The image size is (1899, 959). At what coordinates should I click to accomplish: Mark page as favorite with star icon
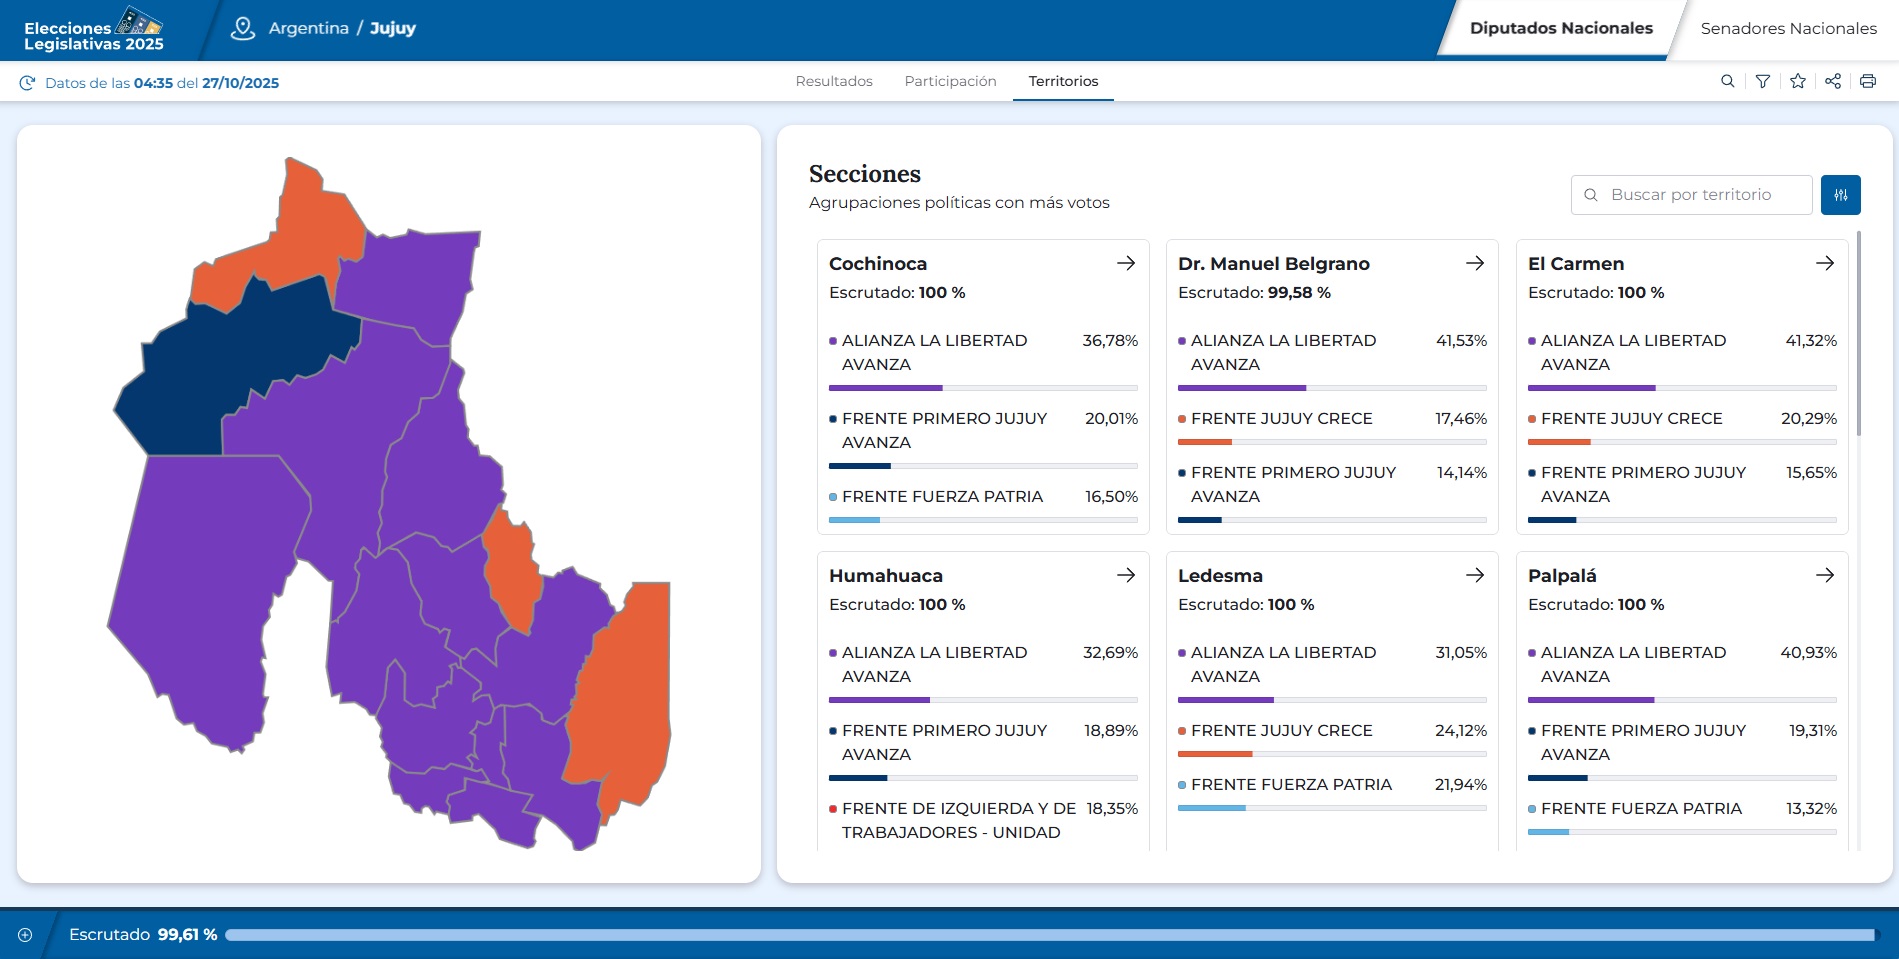click(x=1798, y=81)
